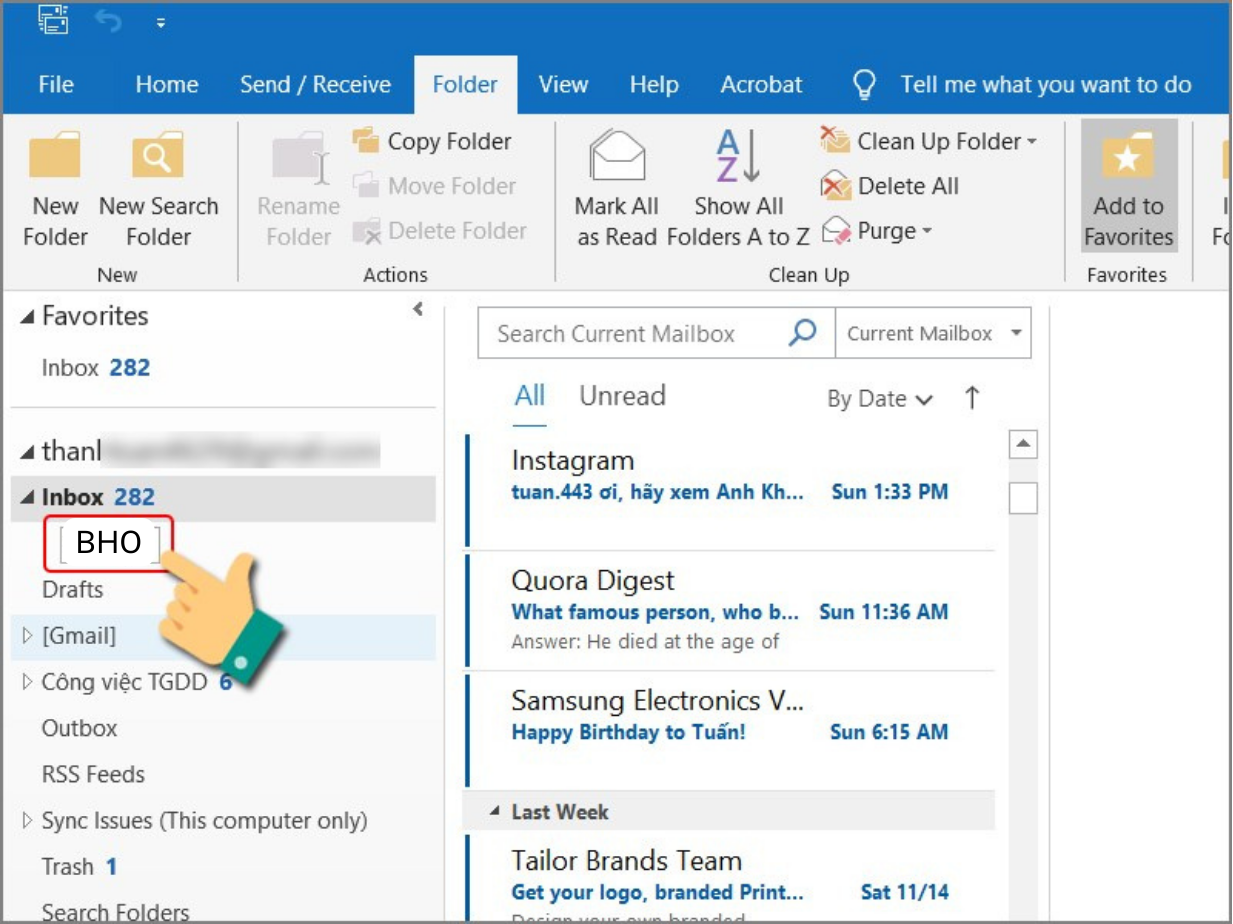Open the Purge dropdown menu

[x=926, y=232]
